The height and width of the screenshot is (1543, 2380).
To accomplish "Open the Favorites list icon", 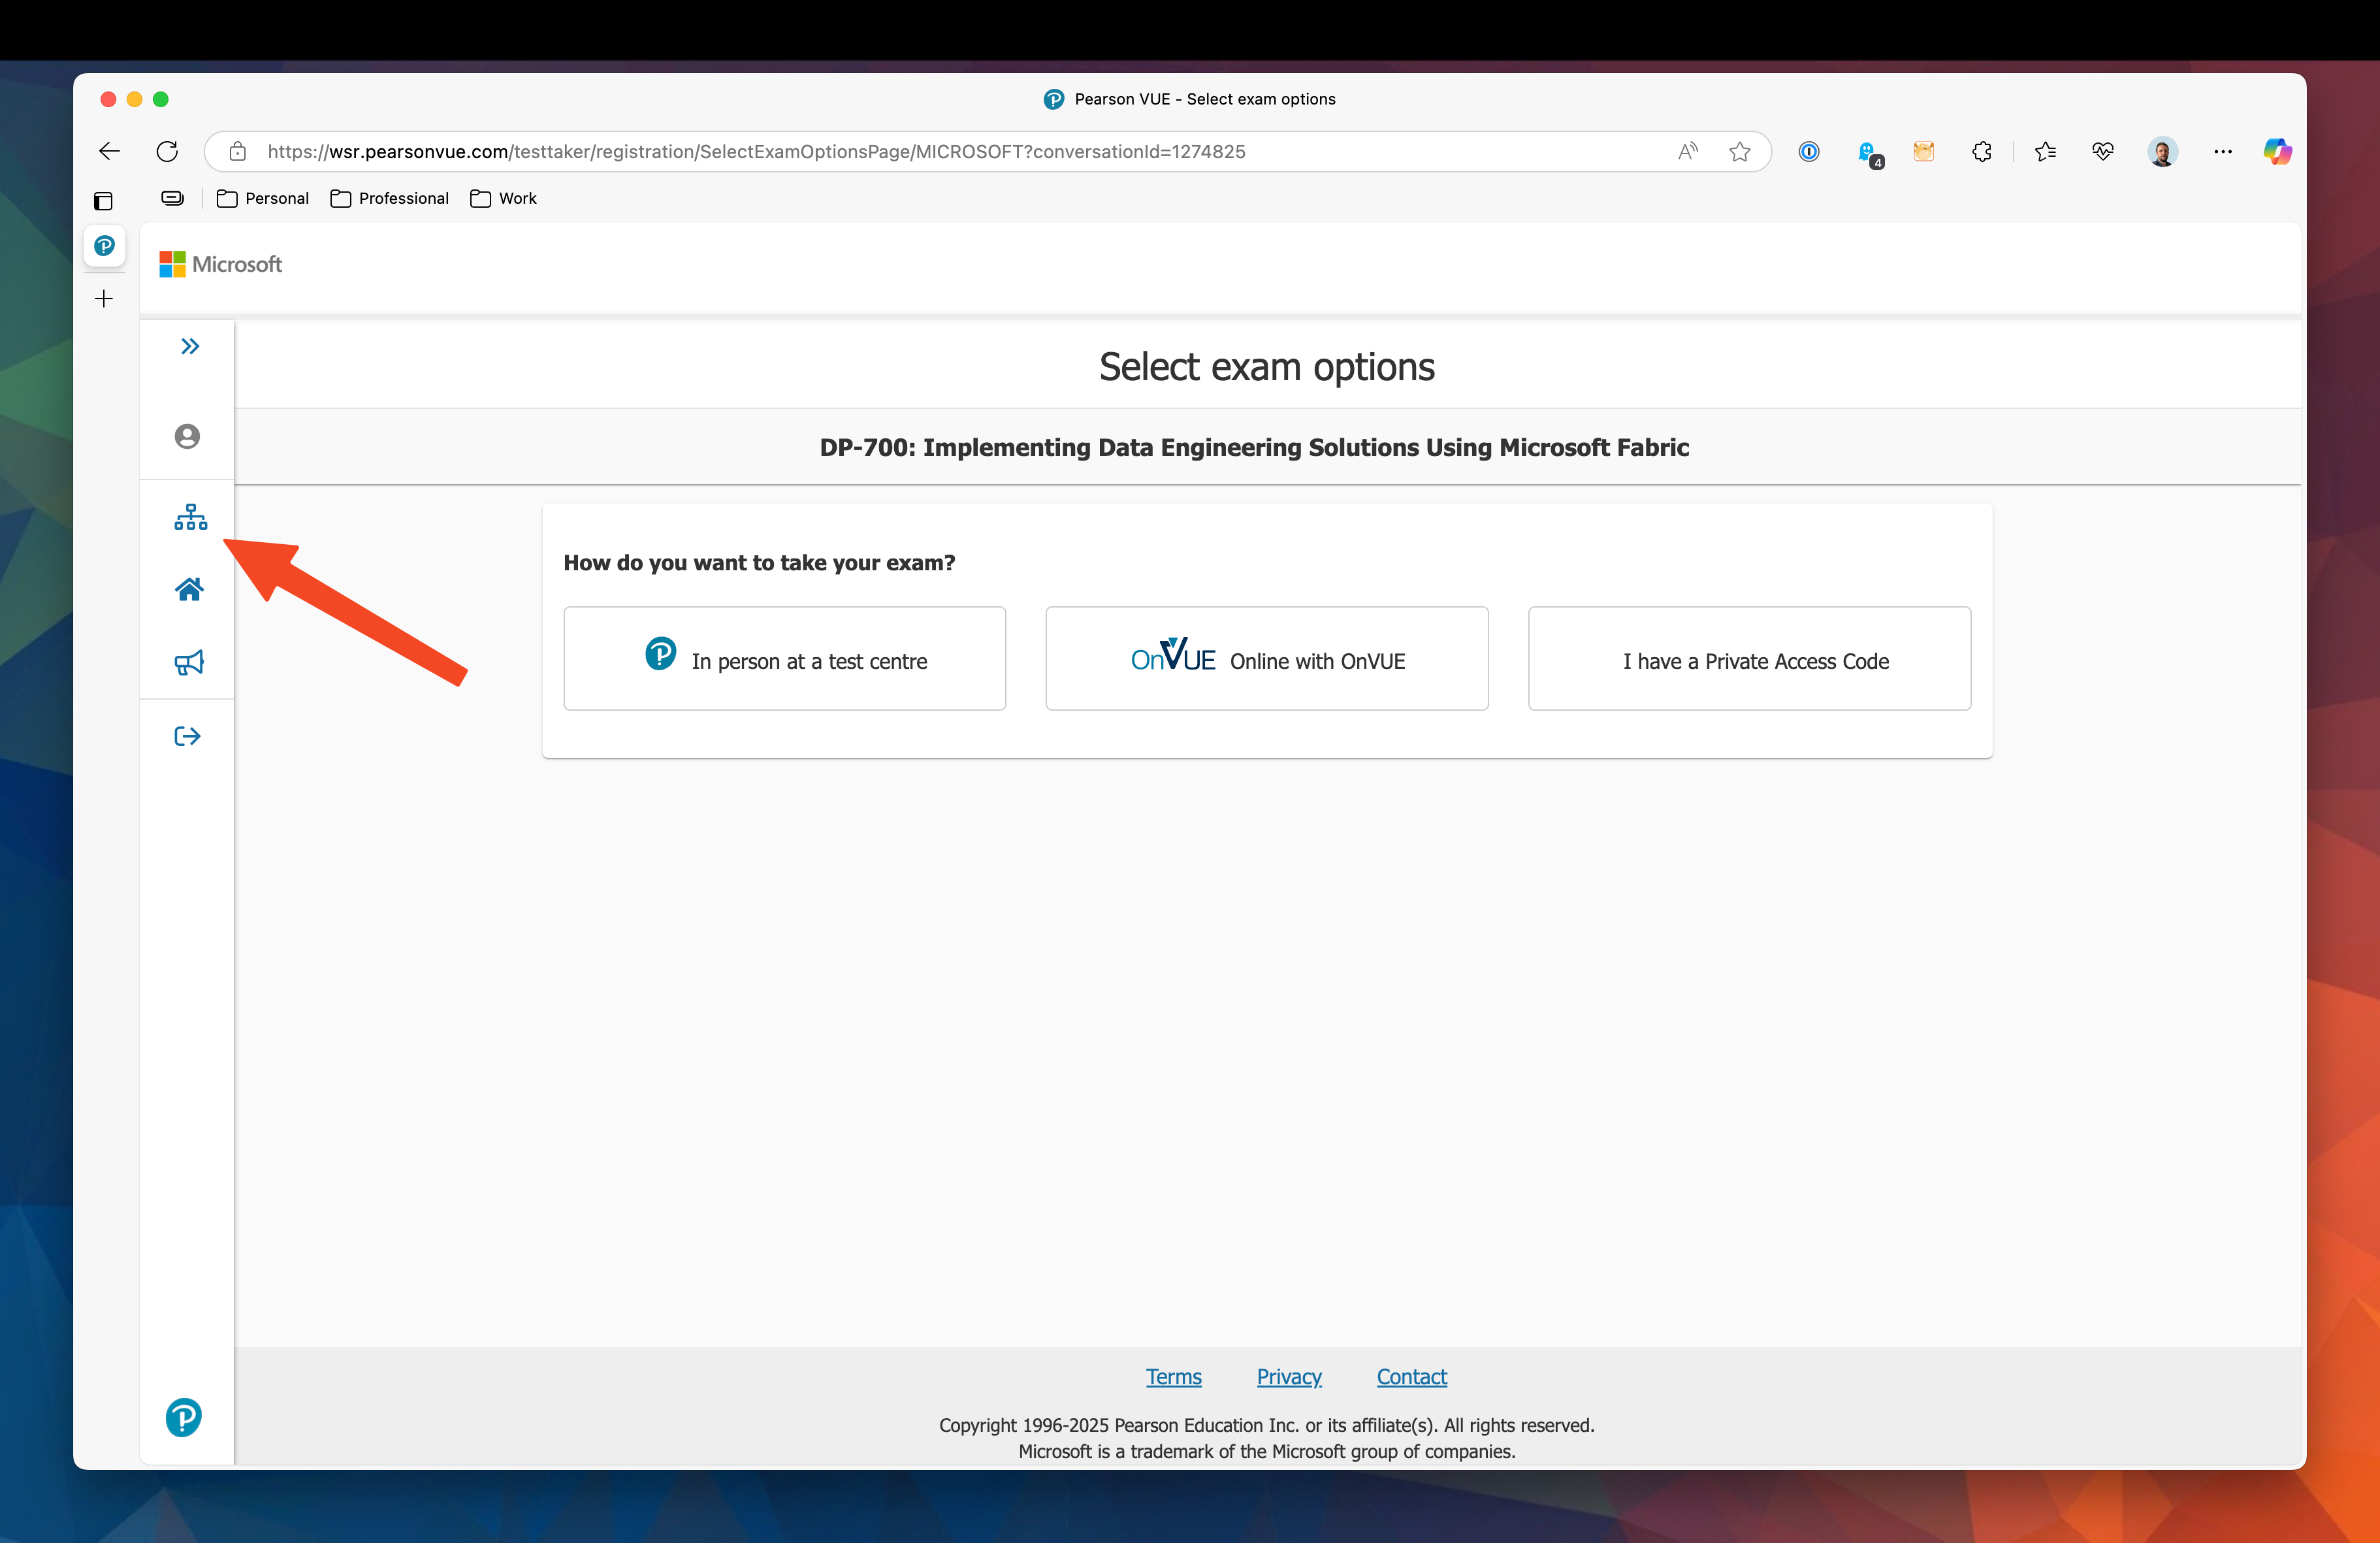I will (2045, 151).
